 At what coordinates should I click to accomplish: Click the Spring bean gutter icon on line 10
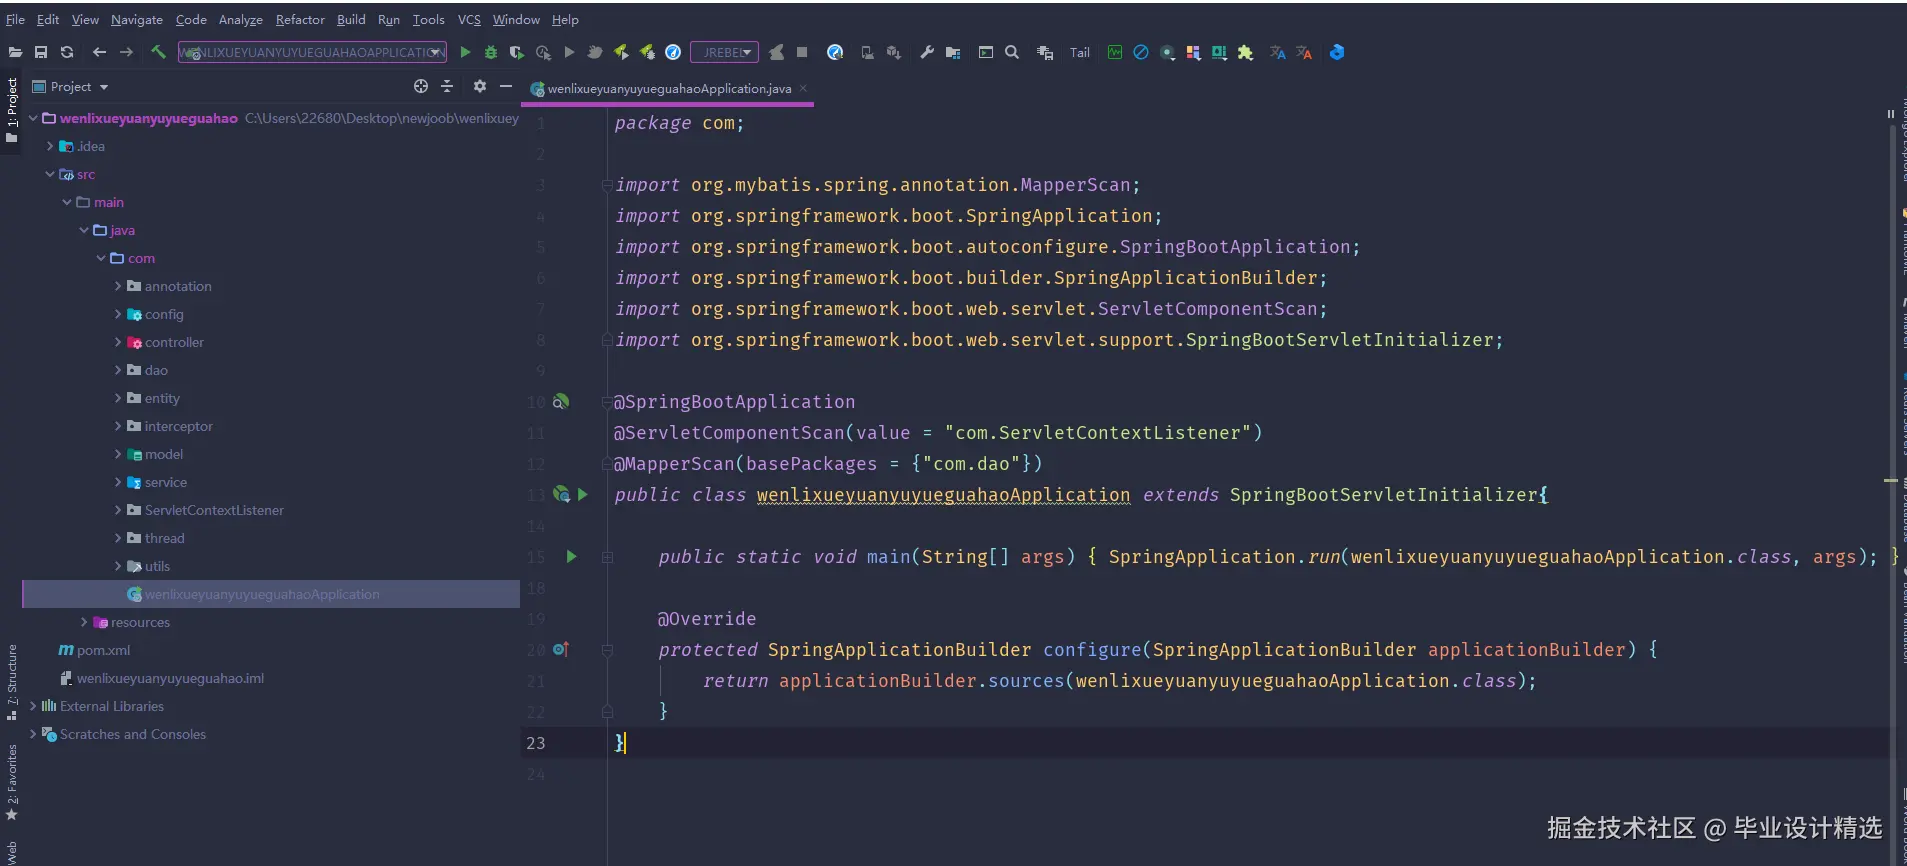click(x=561, y=401)
